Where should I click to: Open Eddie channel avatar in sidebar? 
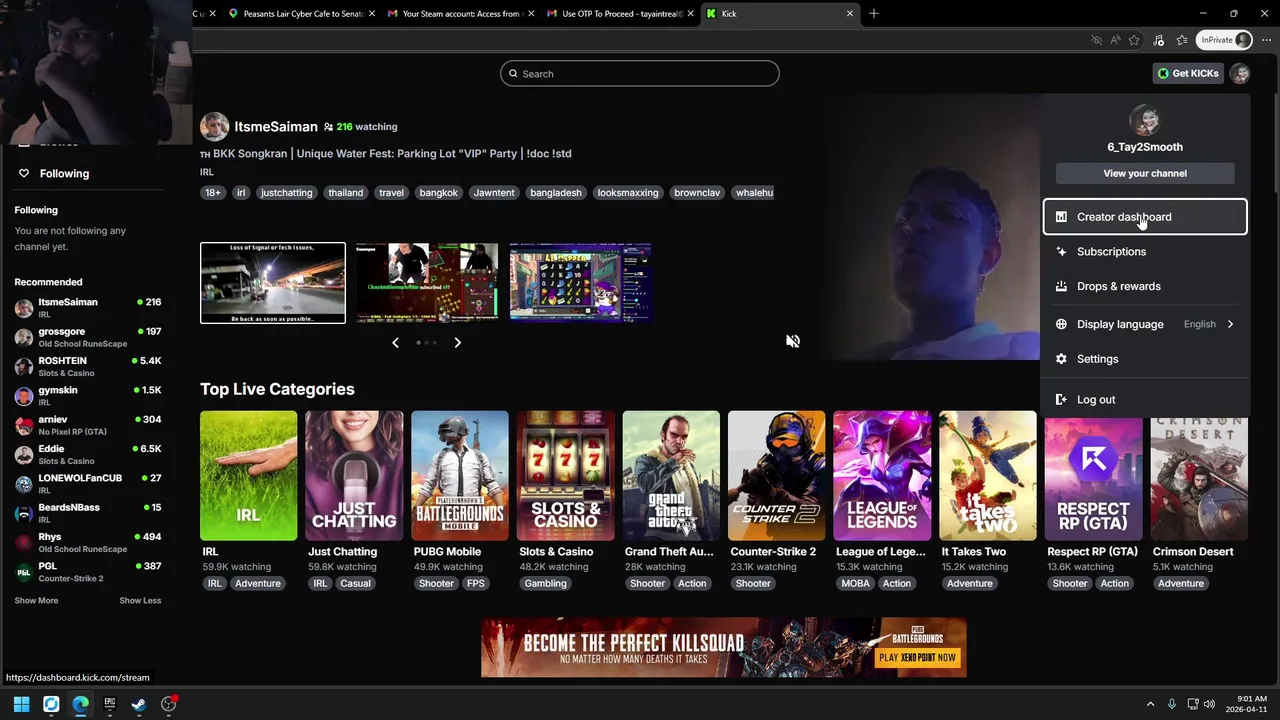[24, 455]
